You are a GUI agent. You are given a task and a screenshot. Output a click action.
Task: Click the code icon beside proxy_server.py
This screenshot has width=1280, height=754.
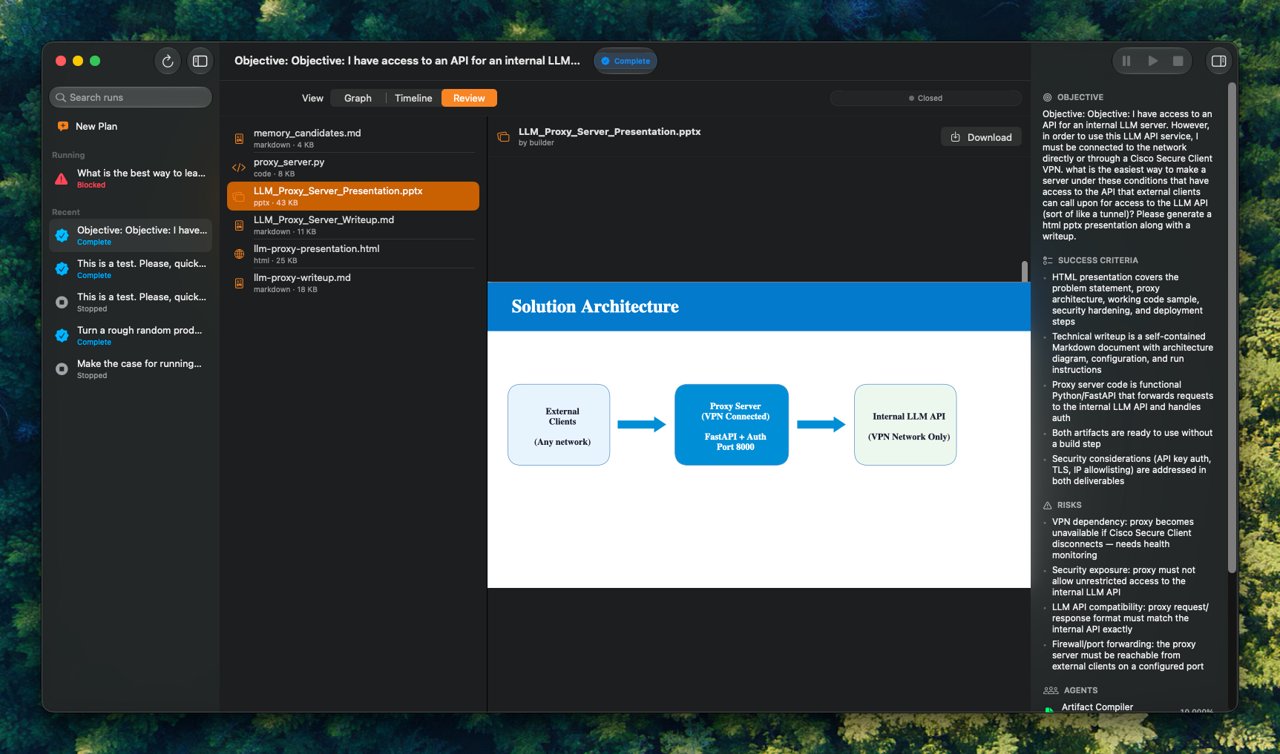pyautogui.click(x=239, y=167)
